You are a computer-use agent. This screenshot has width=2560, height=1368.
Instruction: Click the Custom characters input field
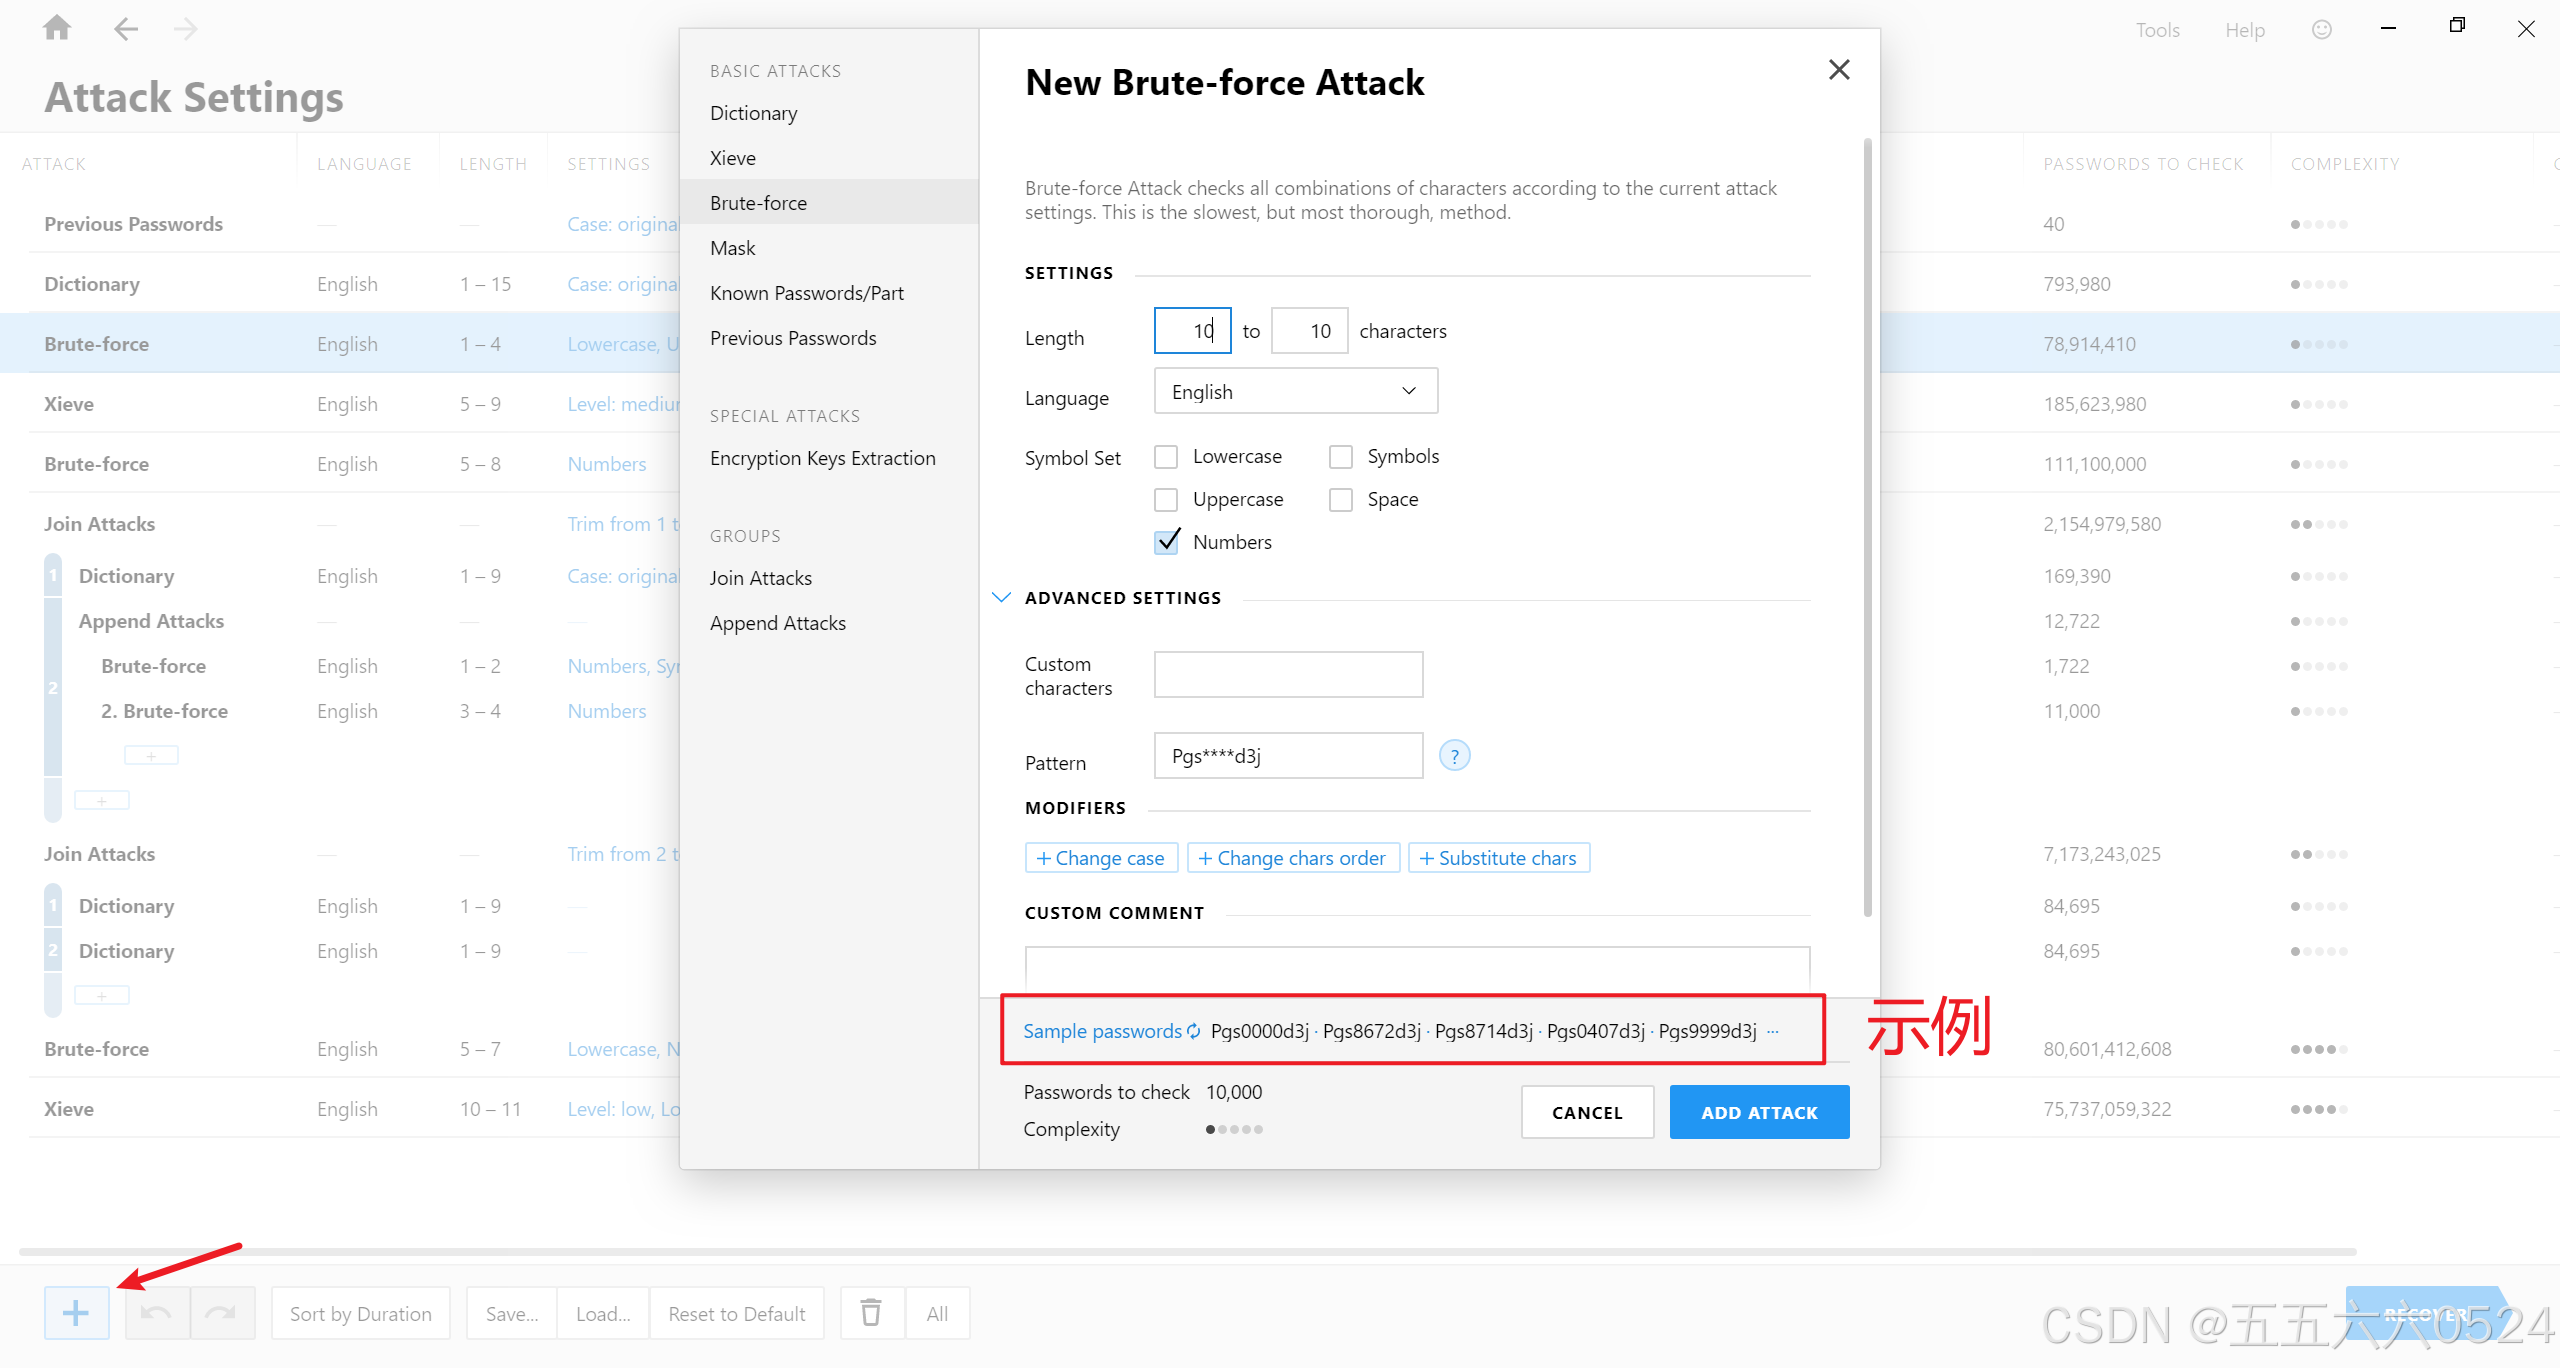(1288, 675)
